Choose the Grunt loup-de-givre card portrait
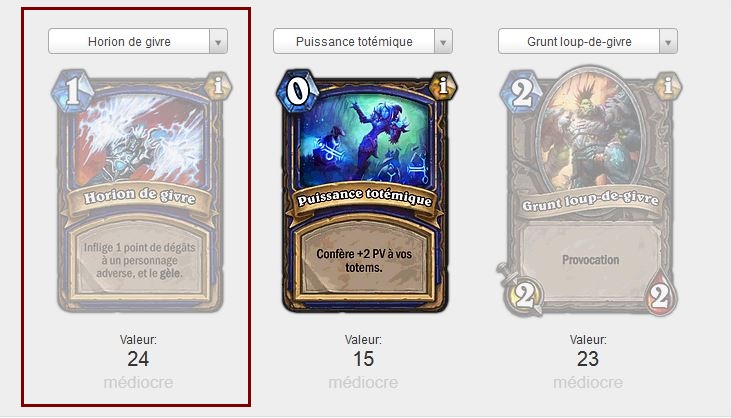The height and width of the screenshot is (418, 731). [590, 130]
